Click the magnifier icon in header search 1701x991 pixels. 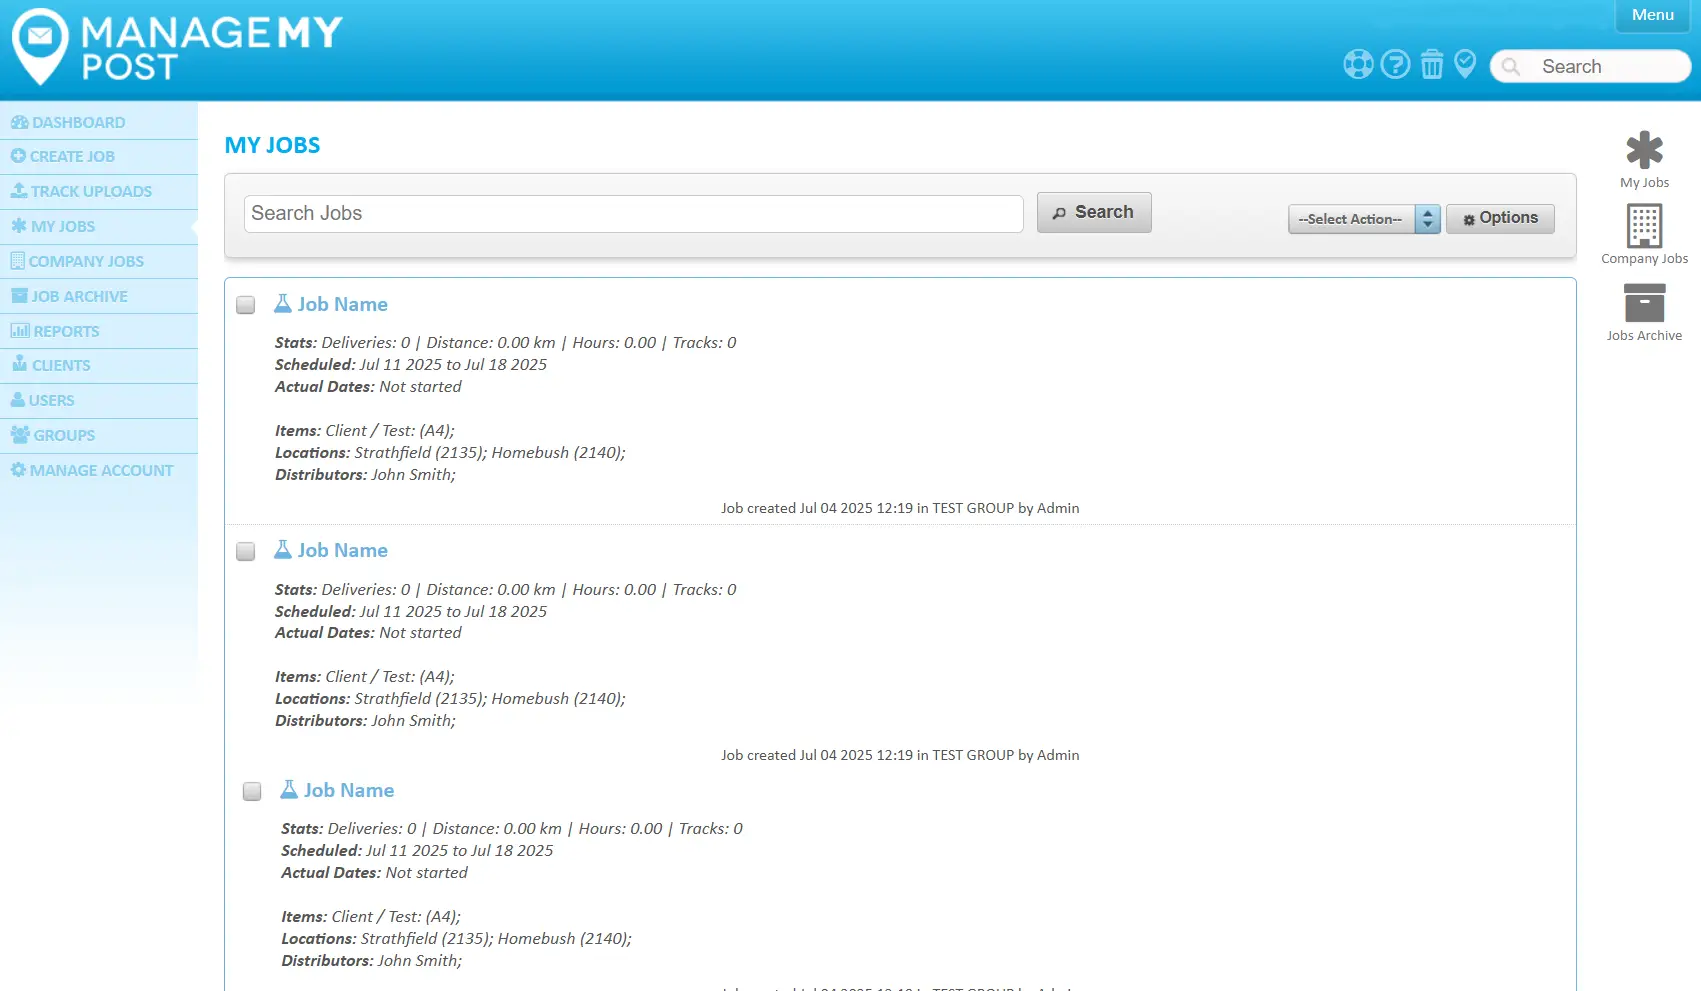[1511, 67]
